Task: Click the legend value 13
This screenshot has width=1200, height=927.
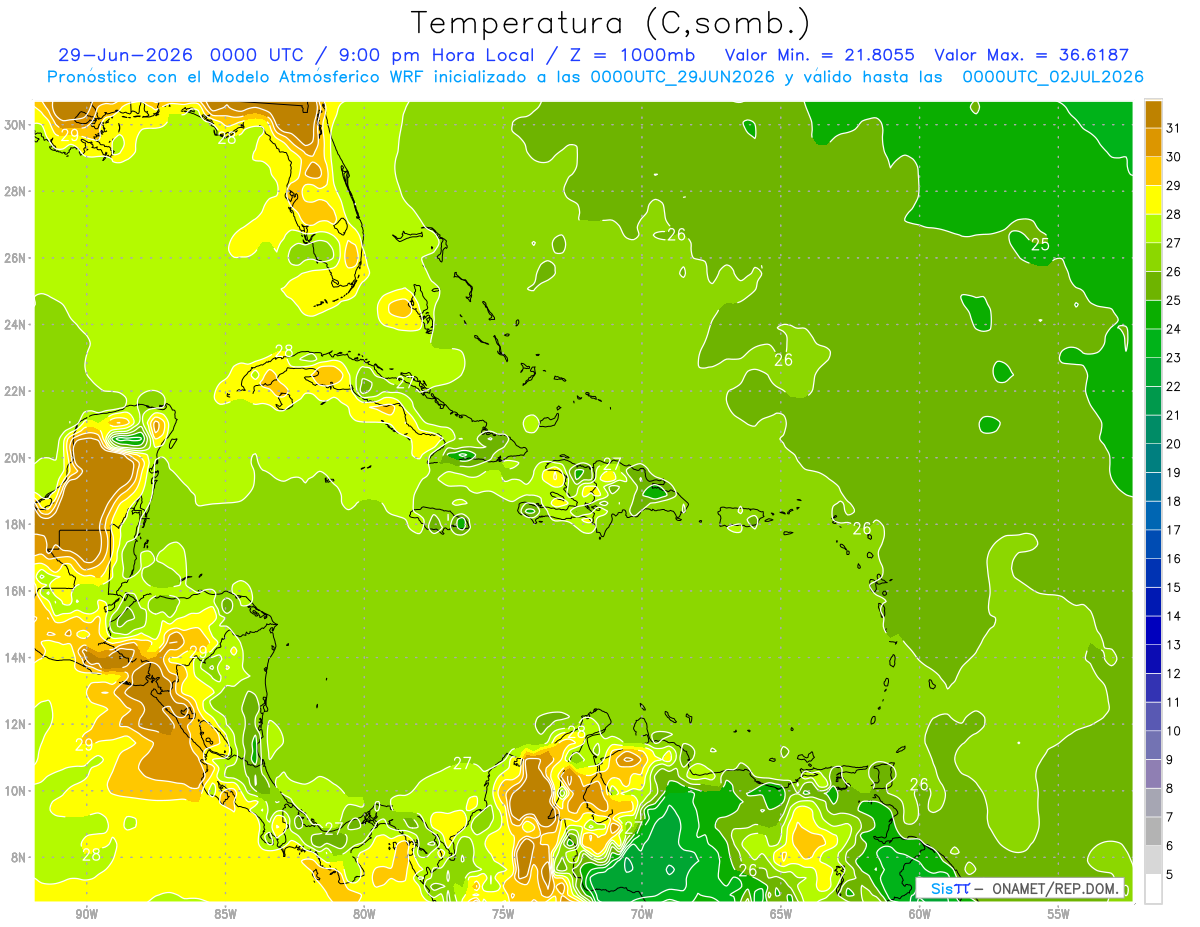Action: (x=1174, y=645)
